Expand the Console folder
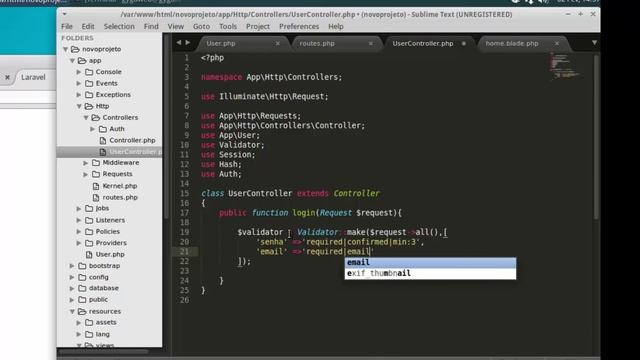640x360 pixels. coord(79,72)
